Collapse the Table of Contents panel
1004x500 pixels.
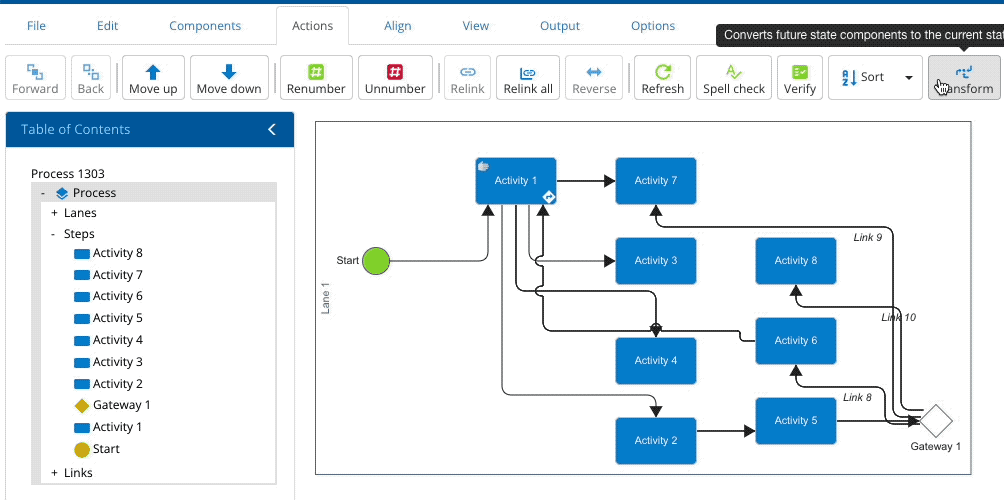[x=271, y=129]
